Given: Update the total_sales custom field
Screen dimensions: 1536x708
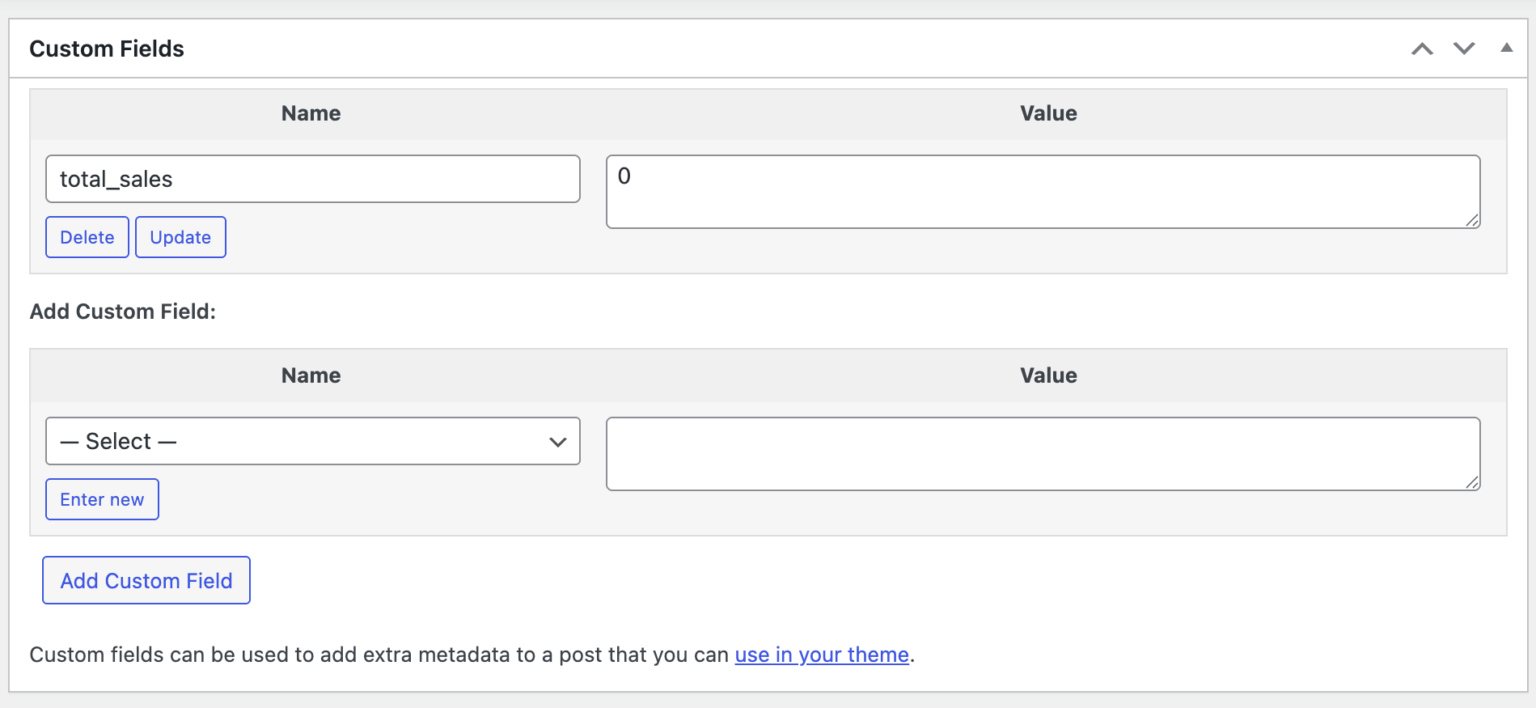Looking at the screenshot, I should [180, 237].
